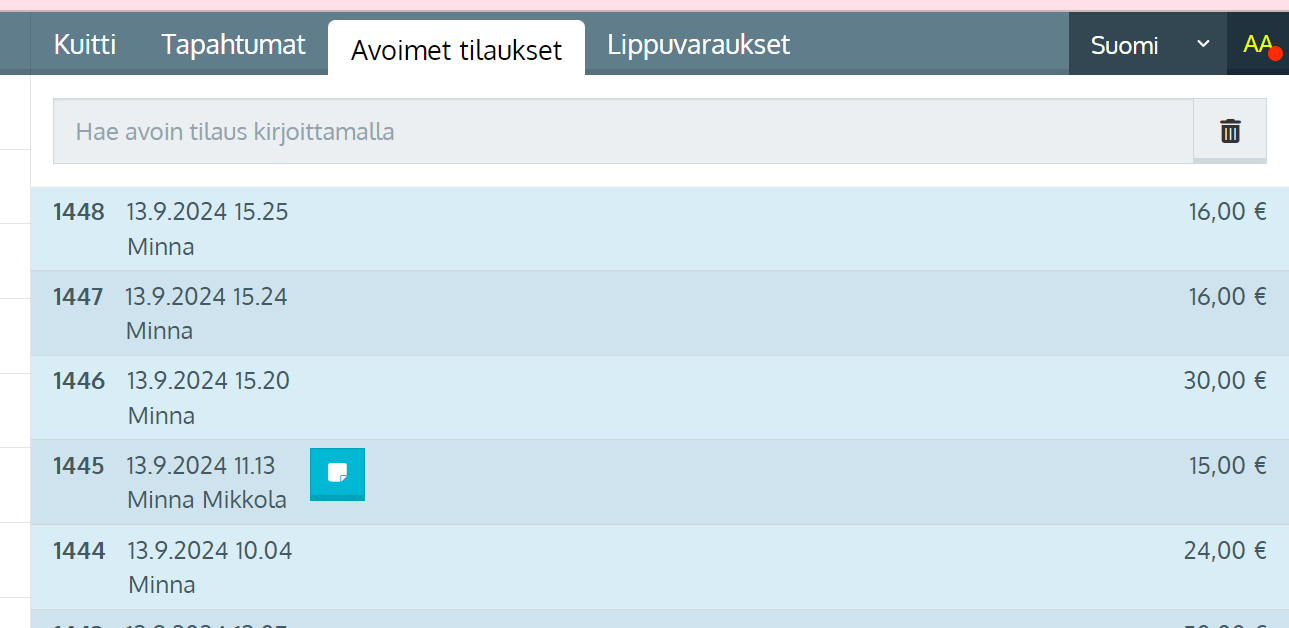The height and width of the screenshot is (628, 1289).
Task: Open order 1446 worth 30,00 €
Action: pyautogui.click(x=660, y=398)
